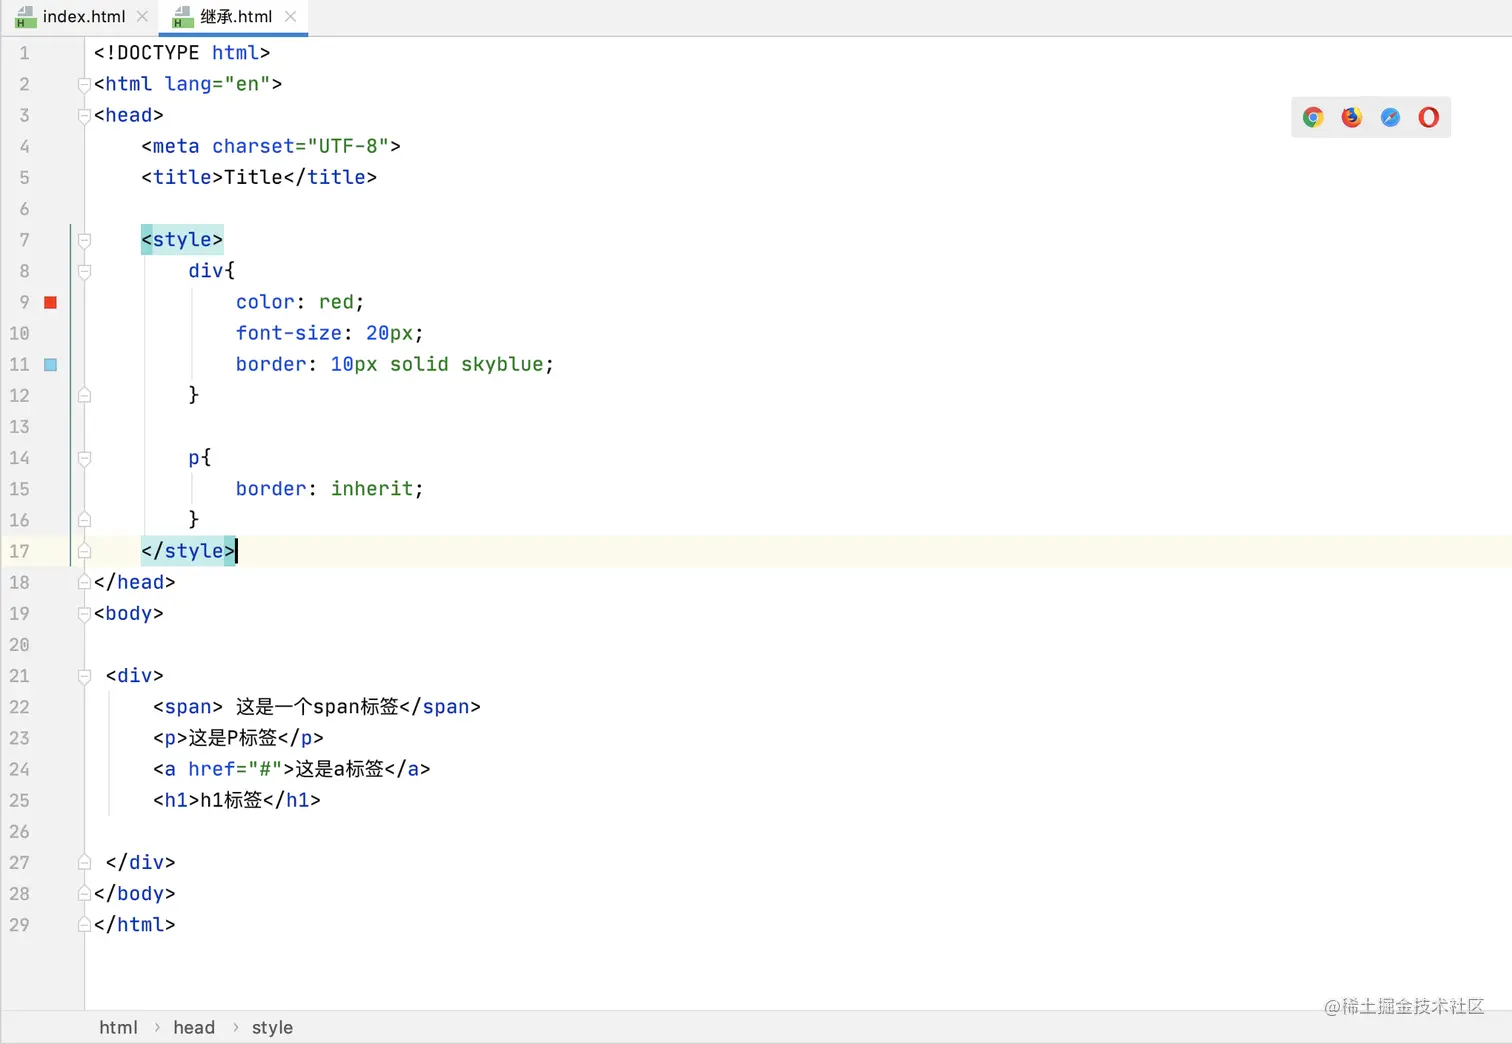
Task: Click the meta charset="UTF-8" line
Action: coord(271,146)
